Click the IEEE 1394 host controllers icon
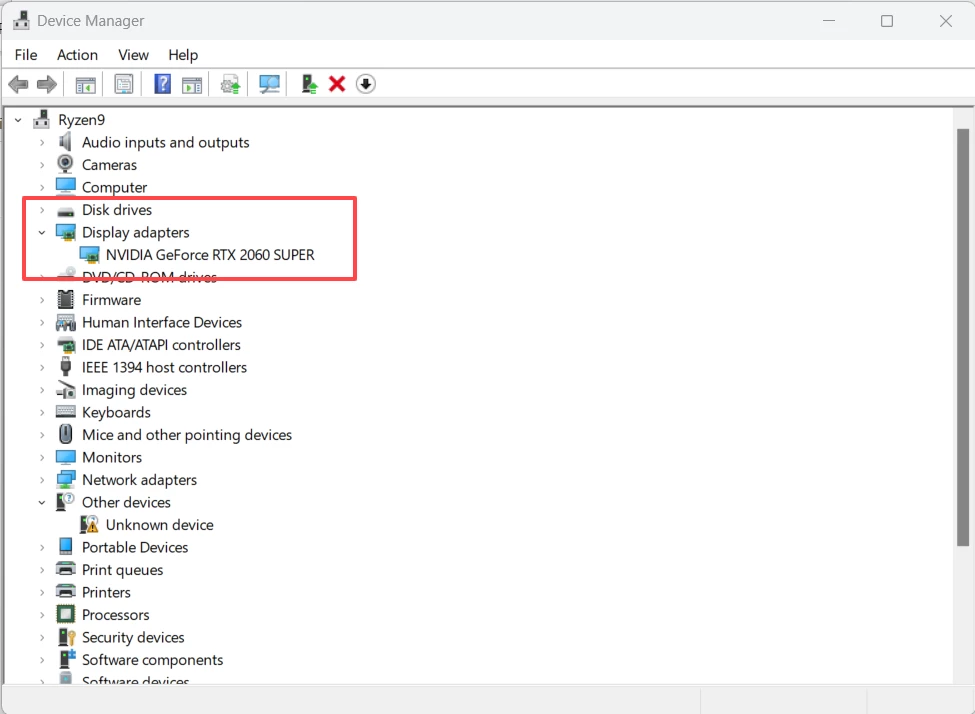Screen dimensions: 975x714 [x=65, y=366]
